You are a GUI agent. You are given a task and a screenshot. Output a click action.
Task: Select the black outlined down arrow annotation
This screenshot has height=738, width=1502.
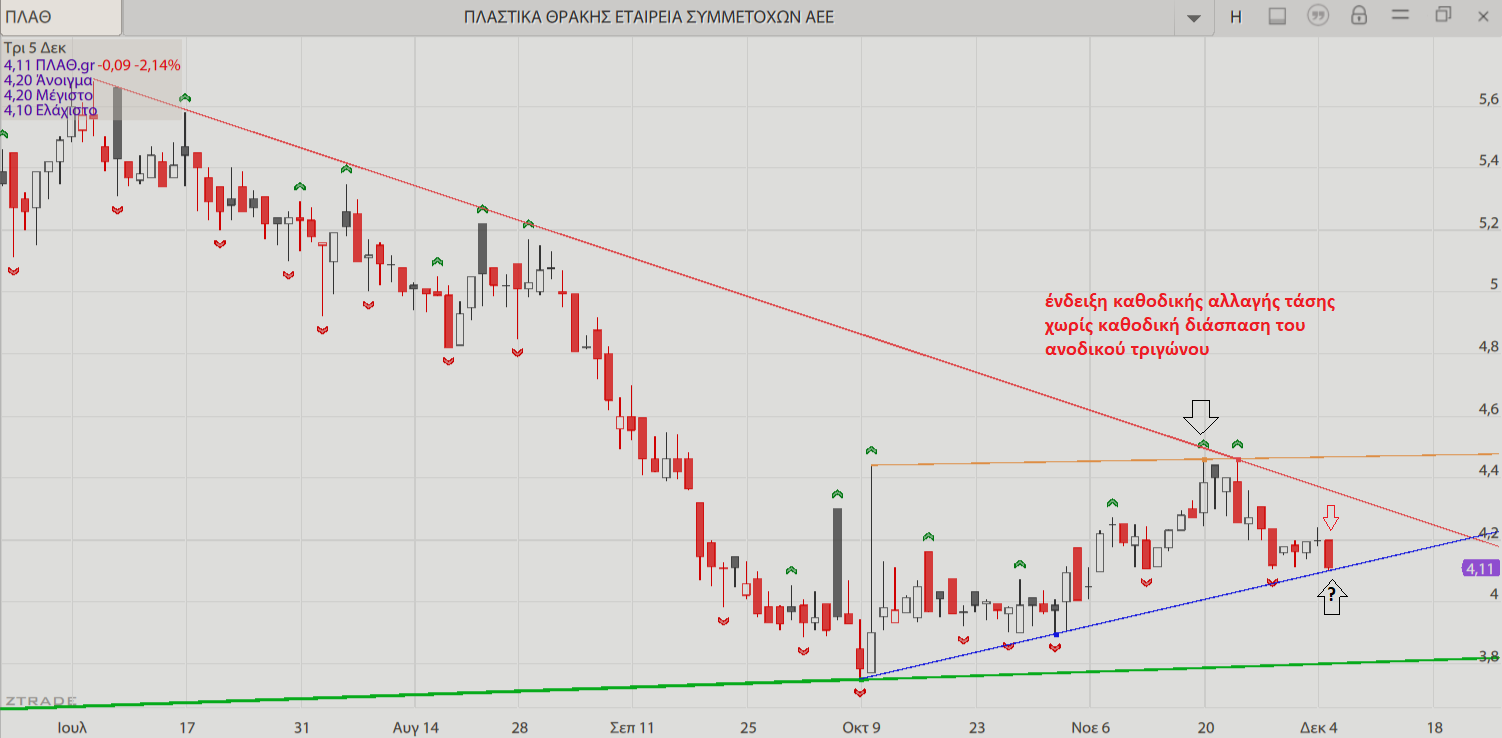click(x=1202, y=415)
